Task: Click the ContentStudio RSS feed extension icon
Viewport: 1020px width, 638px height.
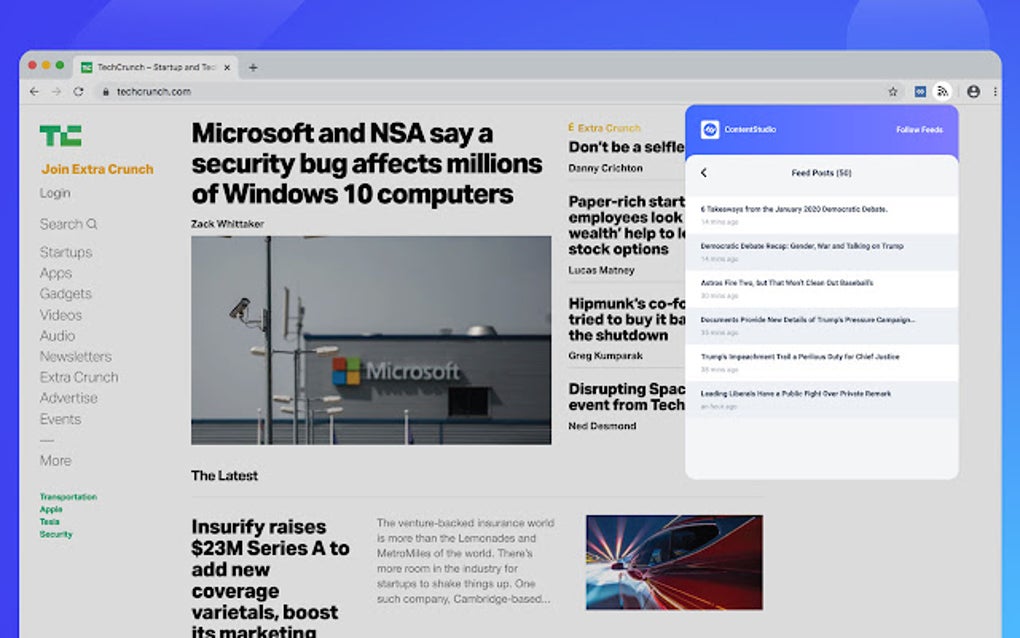Action: 942,92
